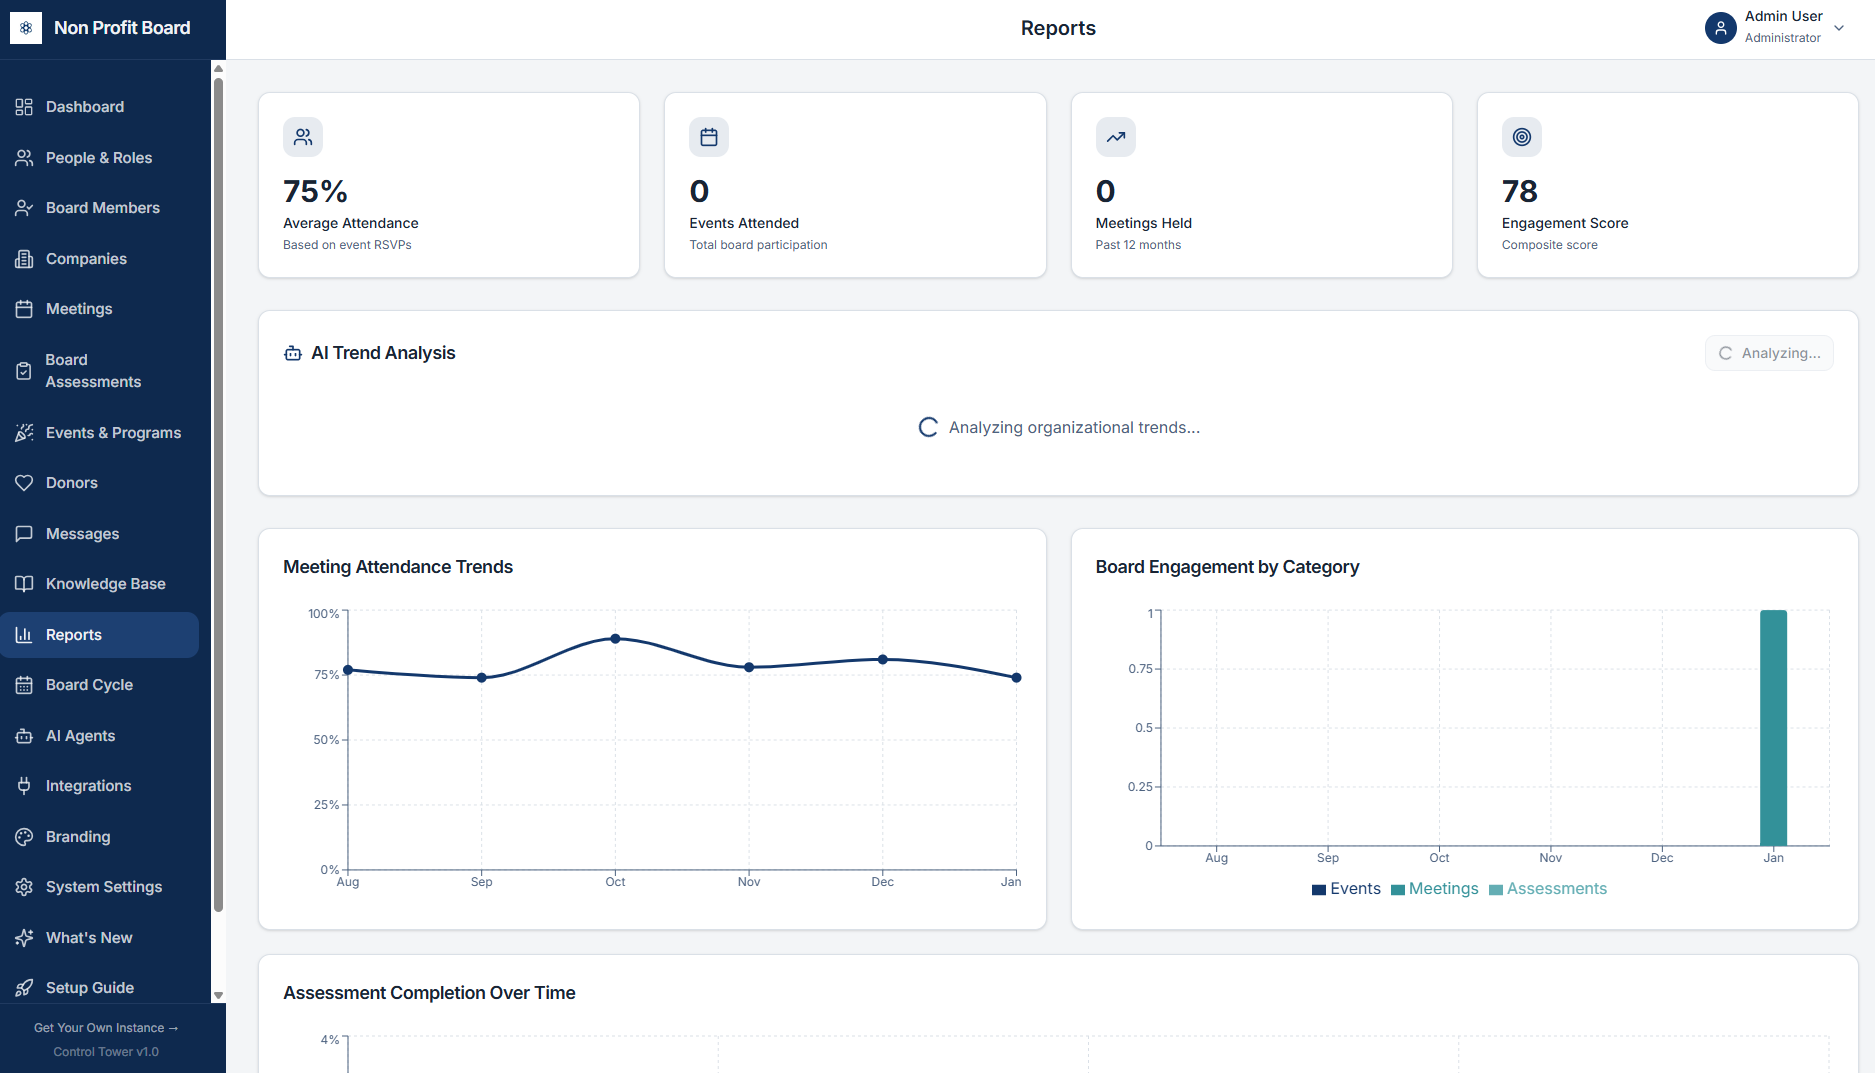Screen dimensions: 1875x1073
Task: Click the 75% Average Attendance value
Action: point(315,191)
